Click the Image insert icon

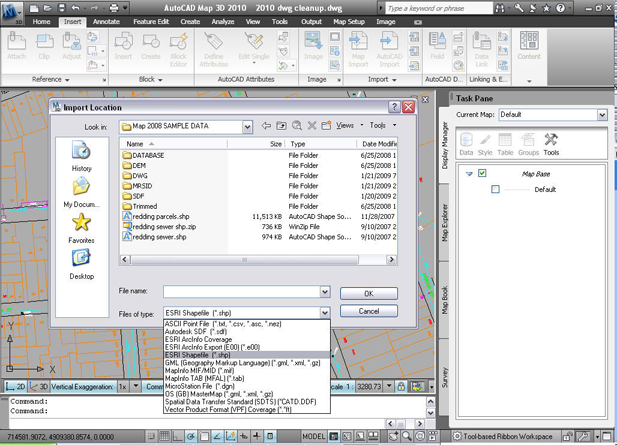314,46
